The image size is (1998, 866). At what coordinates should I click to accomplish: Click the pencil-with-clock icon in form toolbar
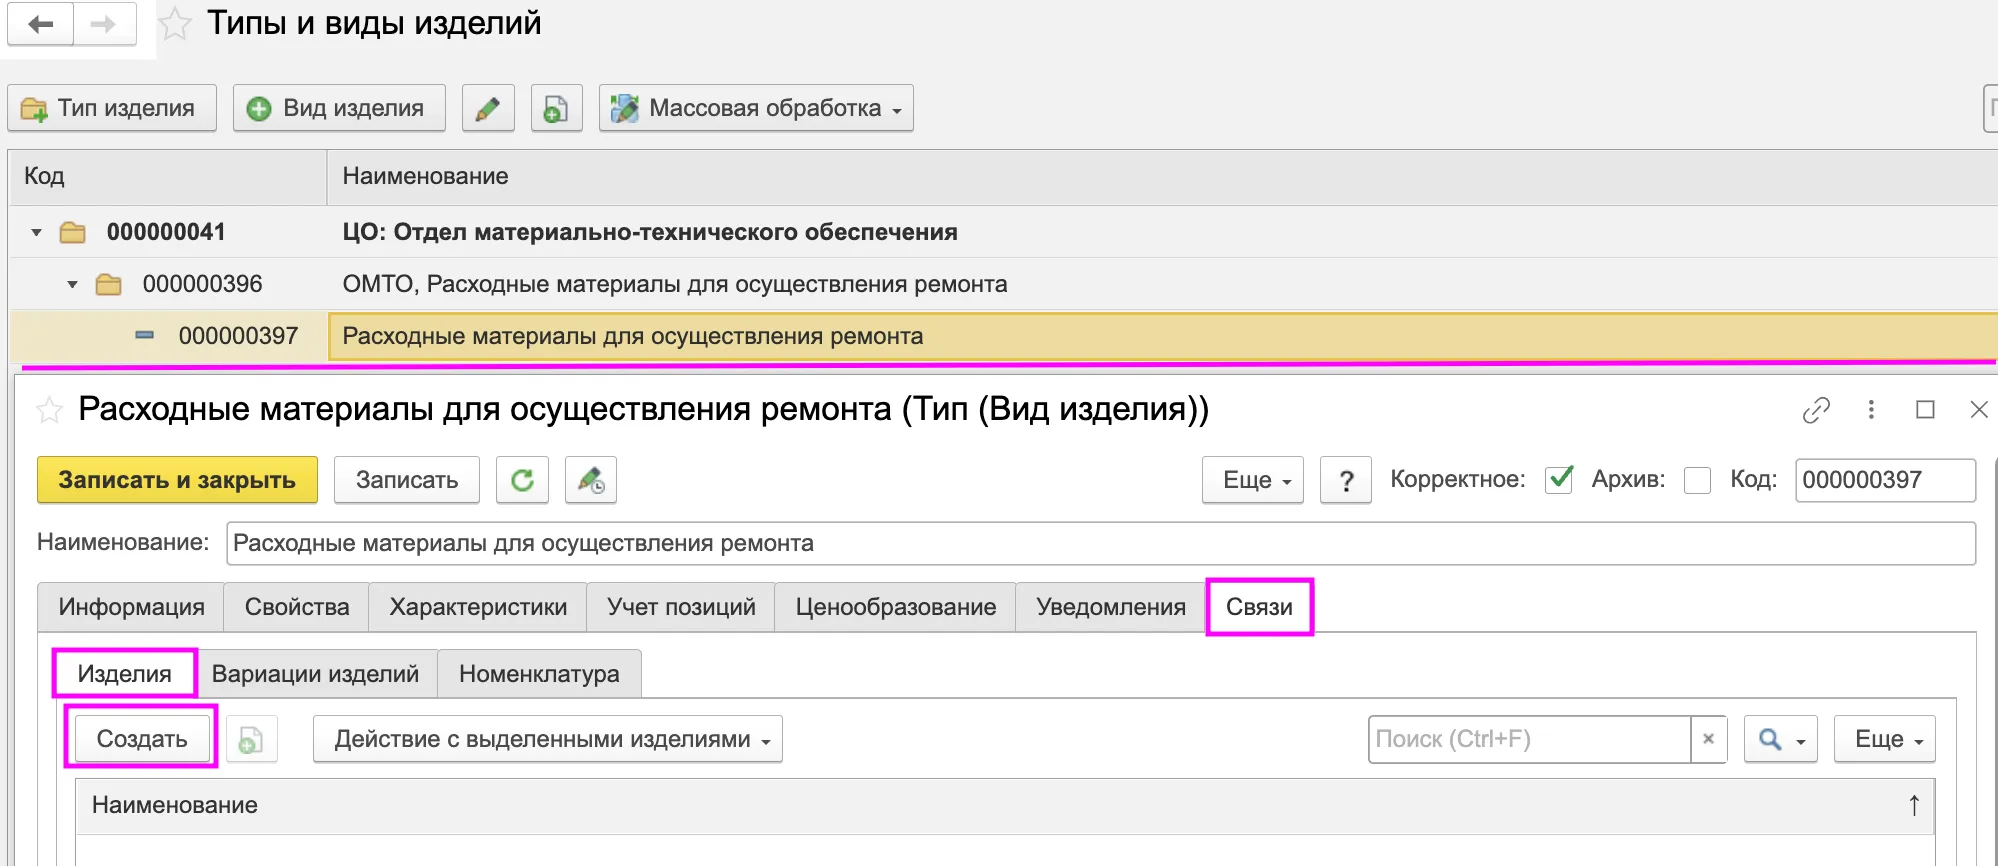coord(590,480)
